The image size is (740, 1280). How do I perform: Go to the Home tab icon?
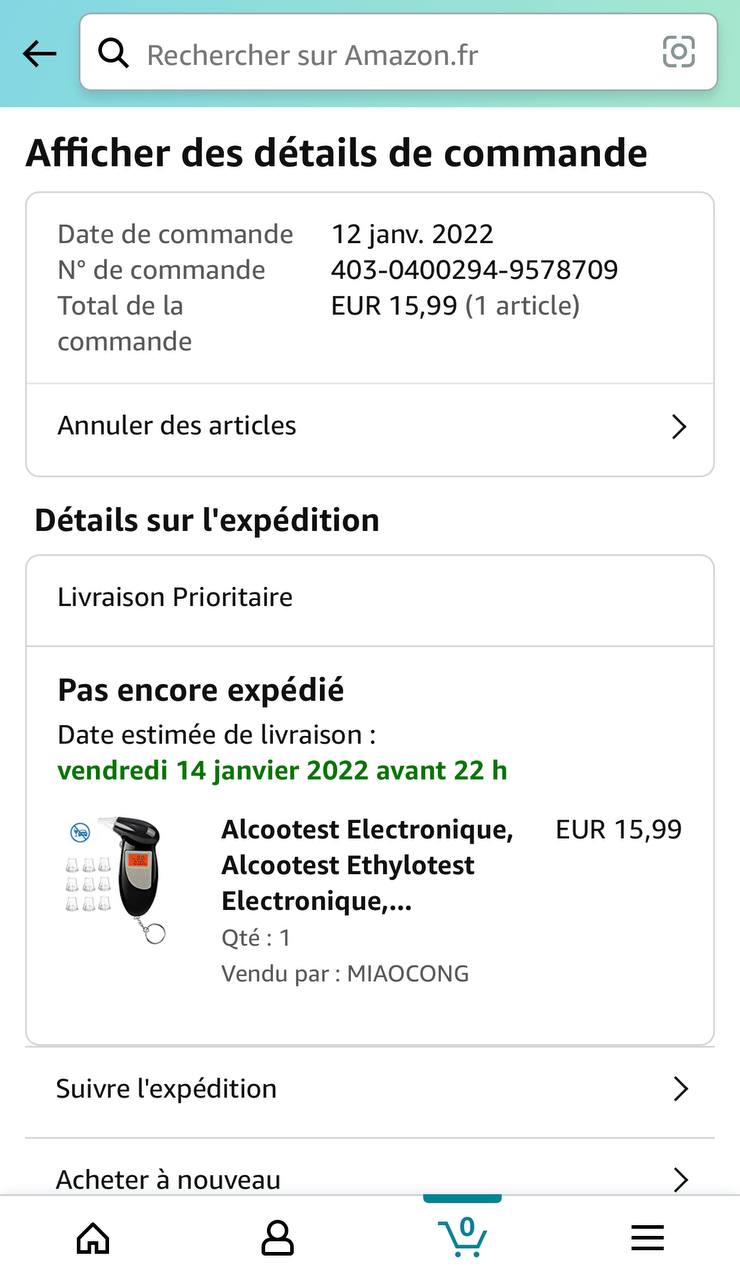point(93,1238)
